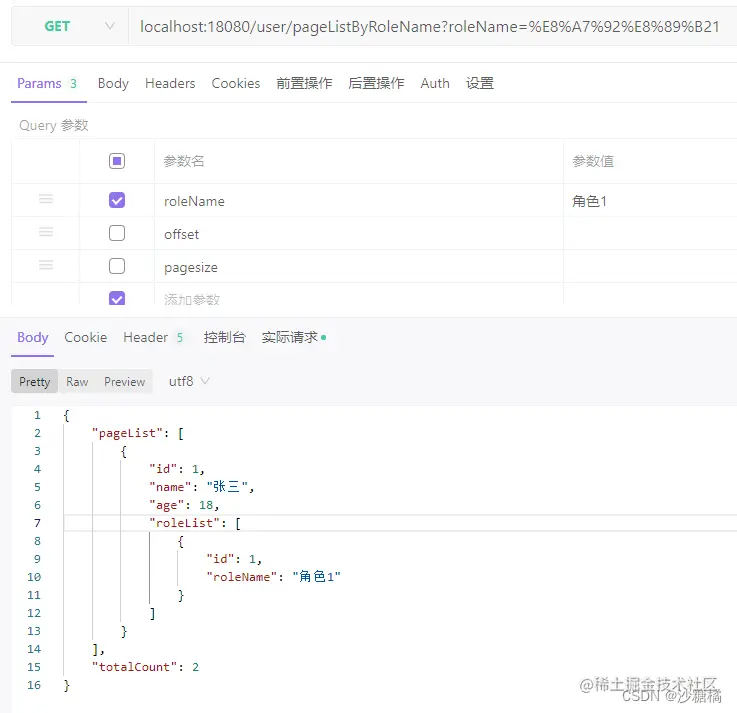Viewport: 737px width, 713px height.
Task: Open the utf8 encoding dropdown
Action: (x=189, y=381)
